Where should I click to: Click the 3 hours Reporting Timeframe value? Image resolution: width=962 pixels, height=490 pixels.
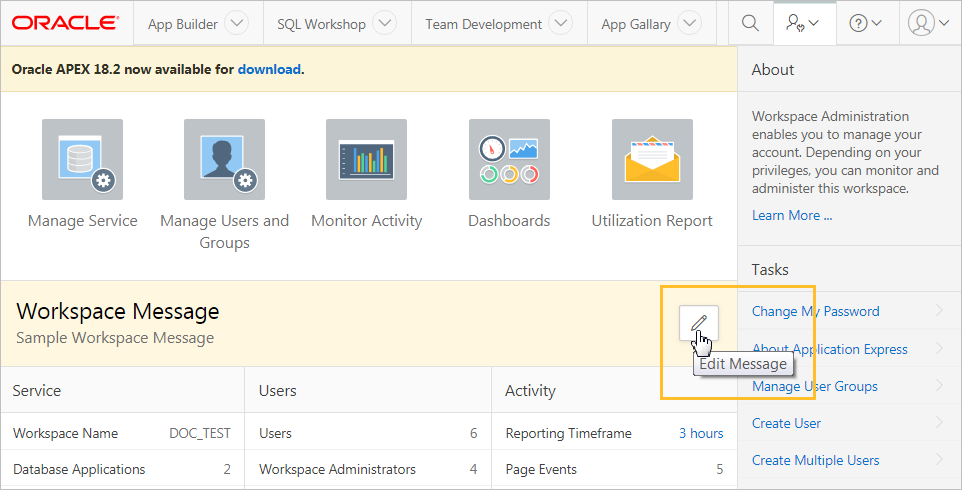pyautogui.click(x=700, y=433)
